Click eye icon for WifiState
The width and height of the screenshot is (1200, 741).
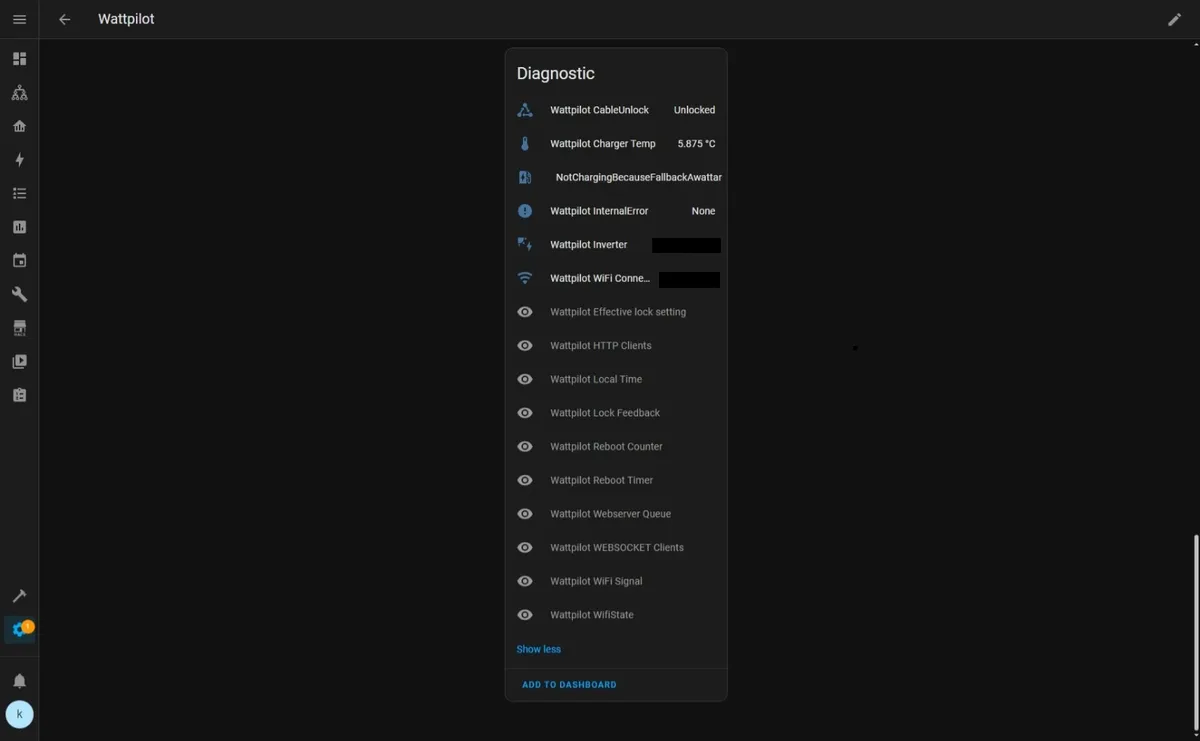(x=525, y=615)
